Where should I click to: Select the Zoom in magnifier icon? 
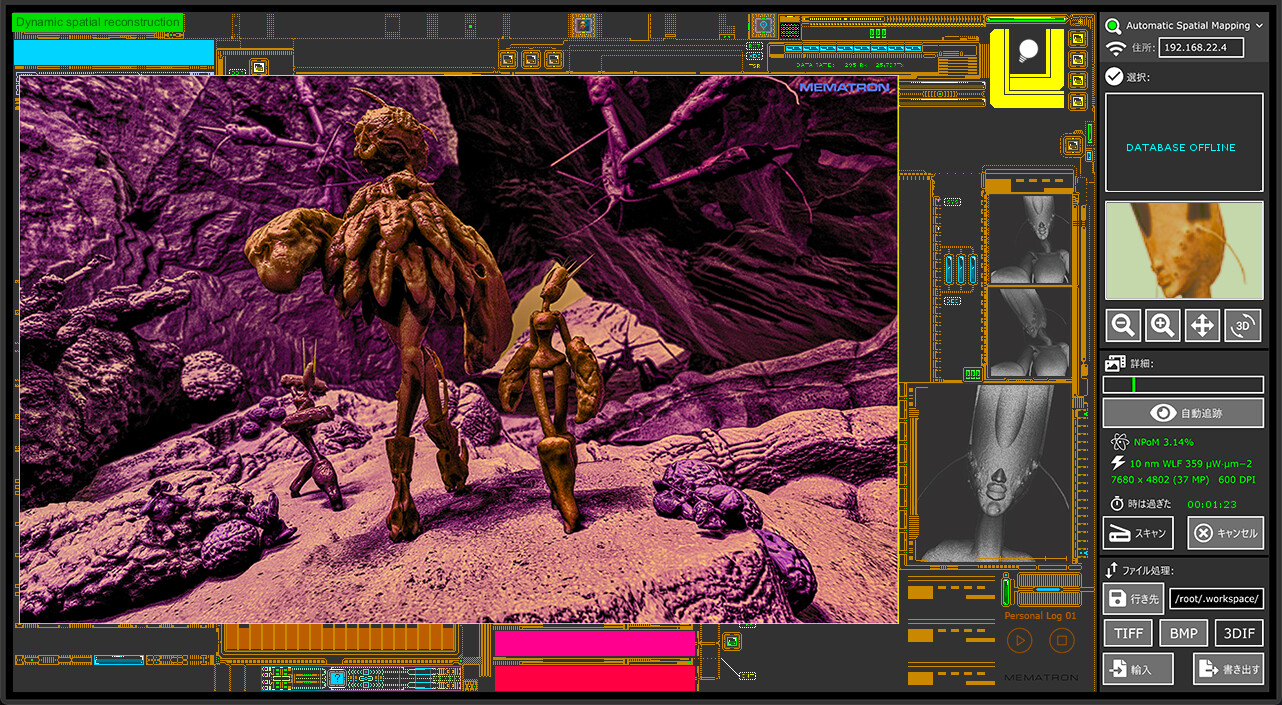(1162, 324)
